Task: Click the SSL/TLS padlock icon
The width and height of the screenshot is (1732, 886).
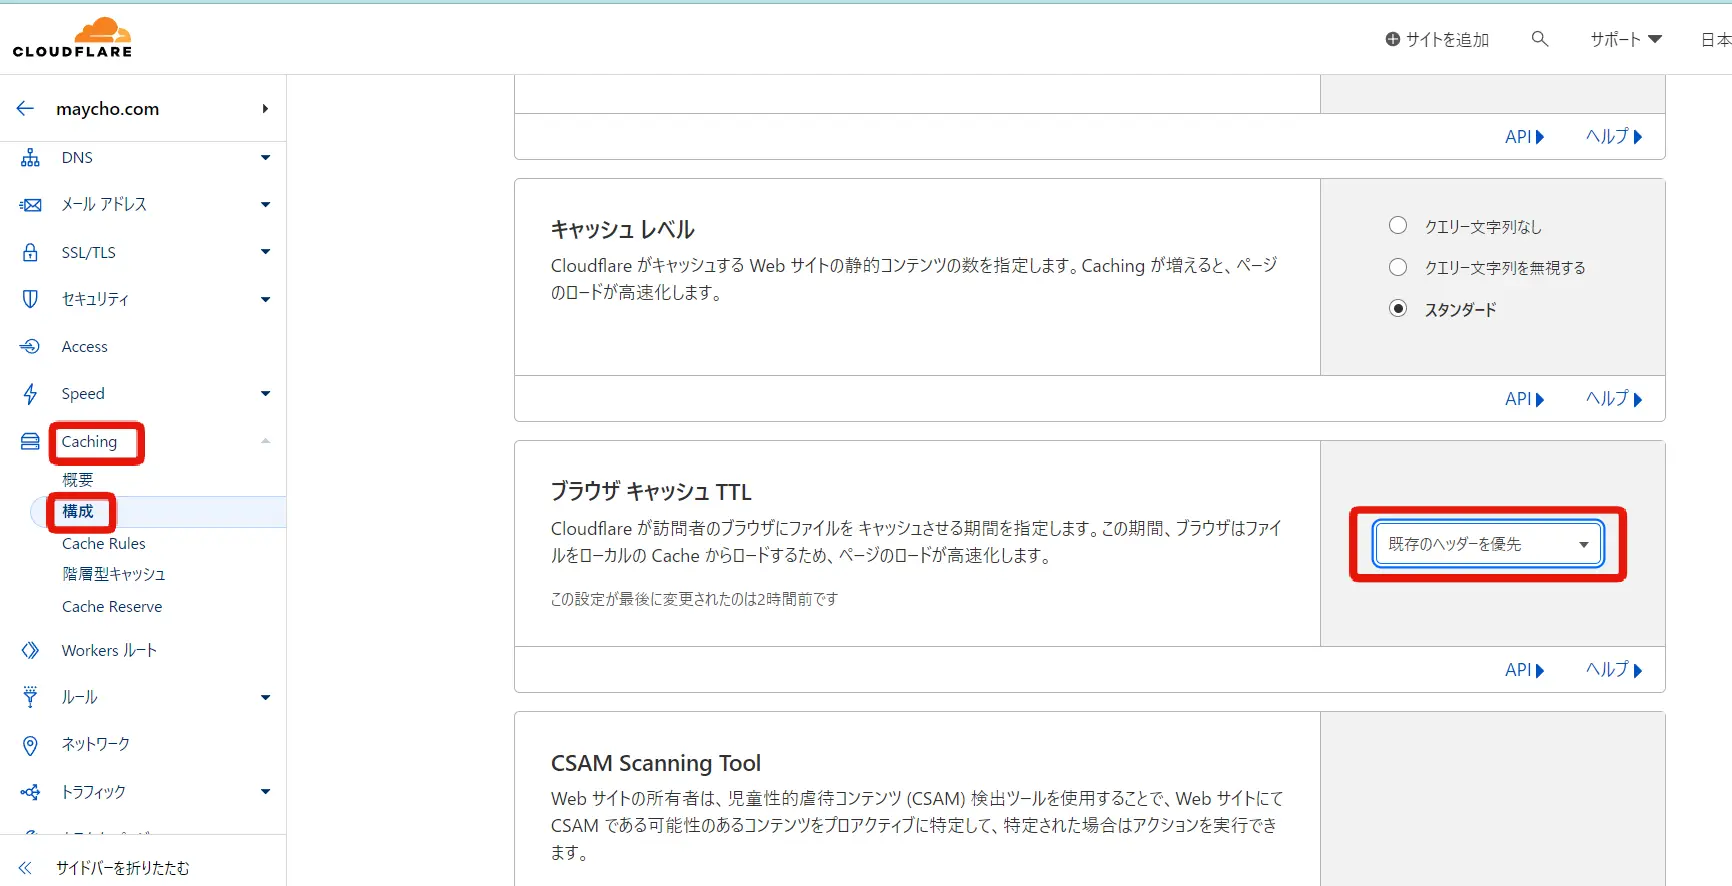Action: (31, 252)
